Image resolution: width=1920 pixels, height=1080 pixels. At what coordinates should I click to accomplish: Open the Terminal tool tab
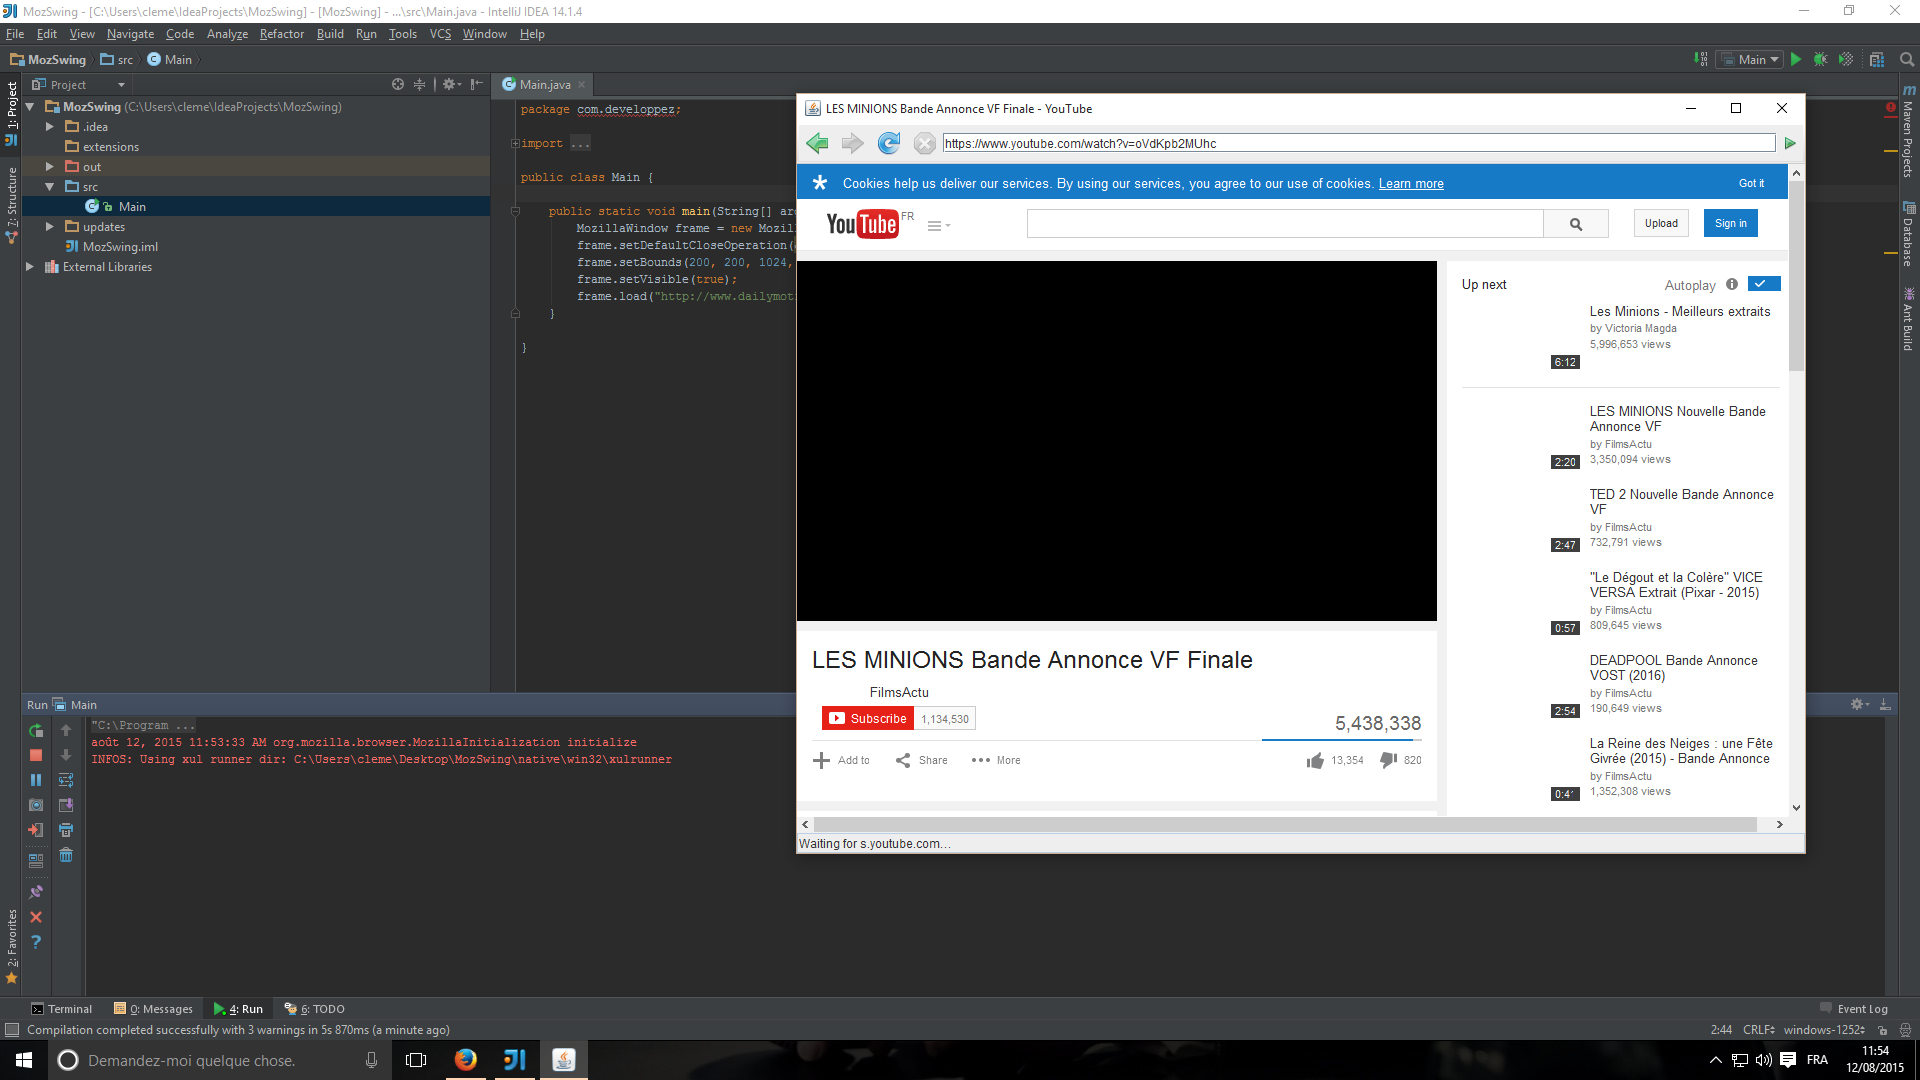pos(61,1009)
